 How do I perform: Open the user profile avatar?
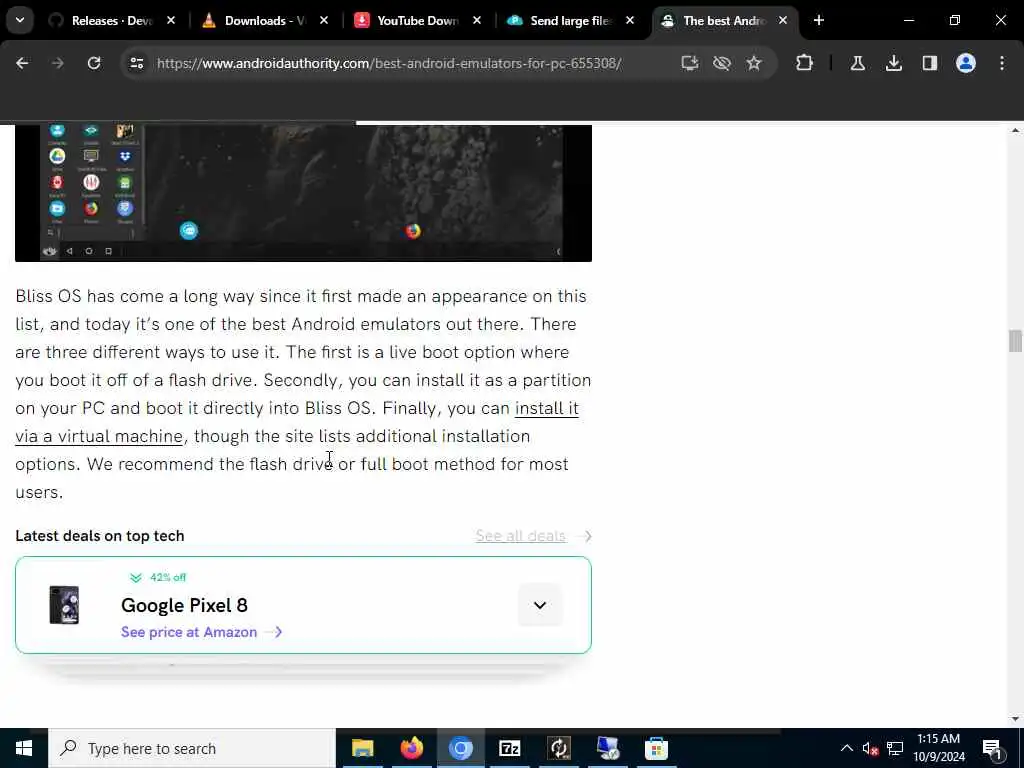966,63
